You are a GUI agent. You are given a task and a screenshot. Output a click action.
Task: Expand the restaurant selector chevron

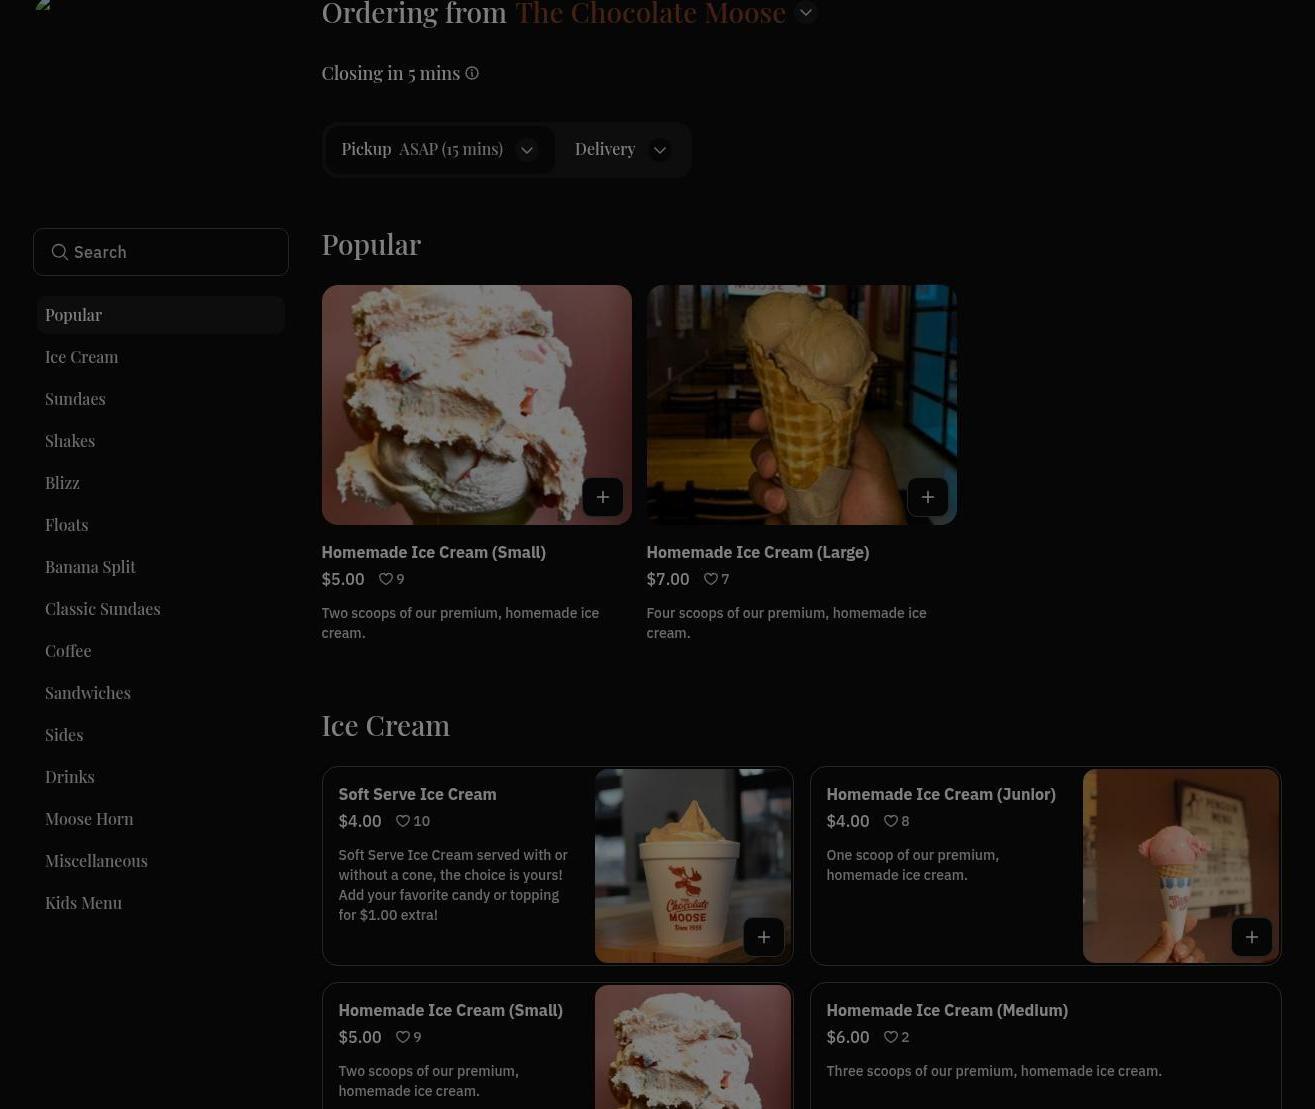805,13
